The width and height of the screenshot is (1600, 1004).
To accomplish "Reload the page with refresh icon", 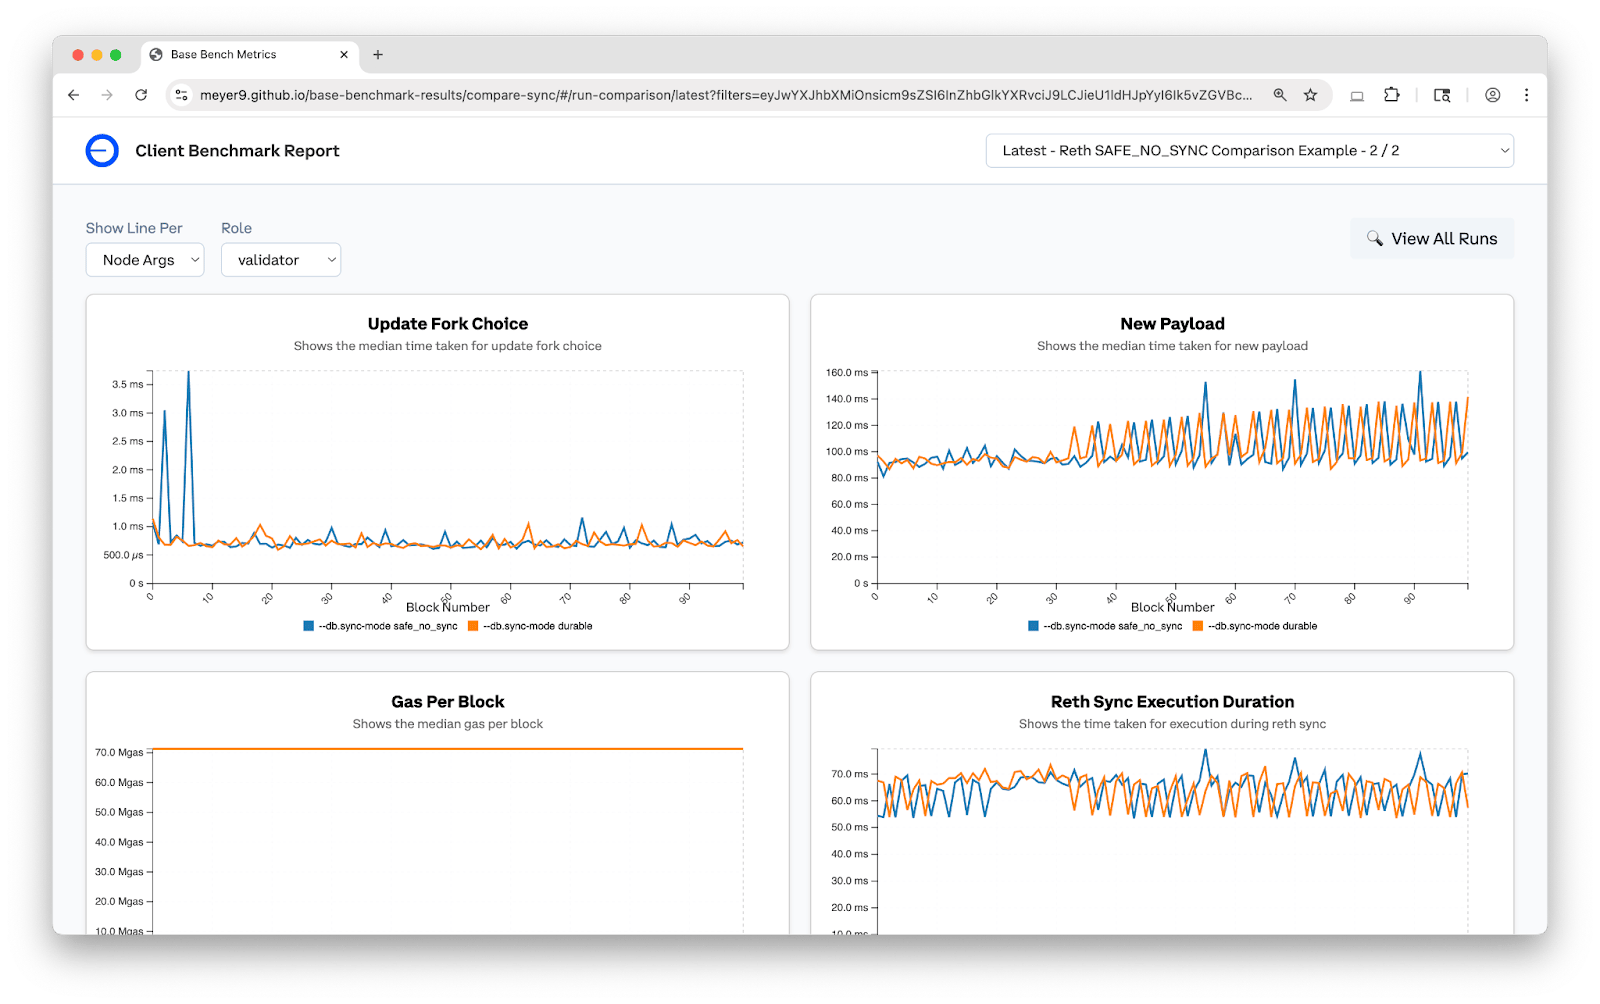I will (141, 95).
